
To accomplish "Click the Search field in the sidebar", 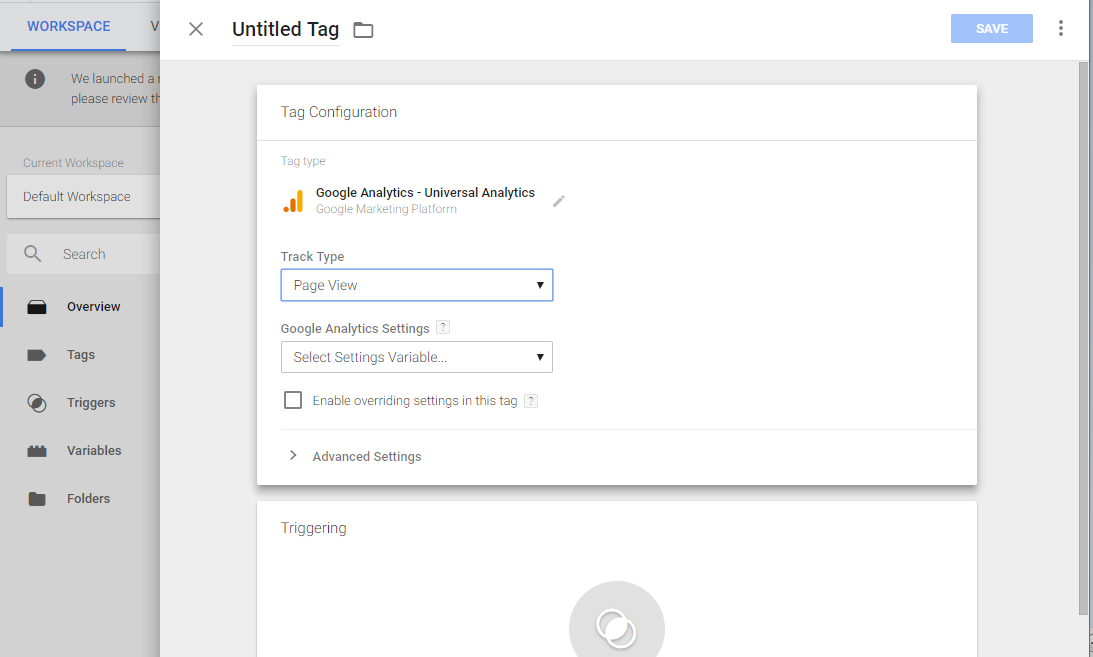I will coord(84,254).
